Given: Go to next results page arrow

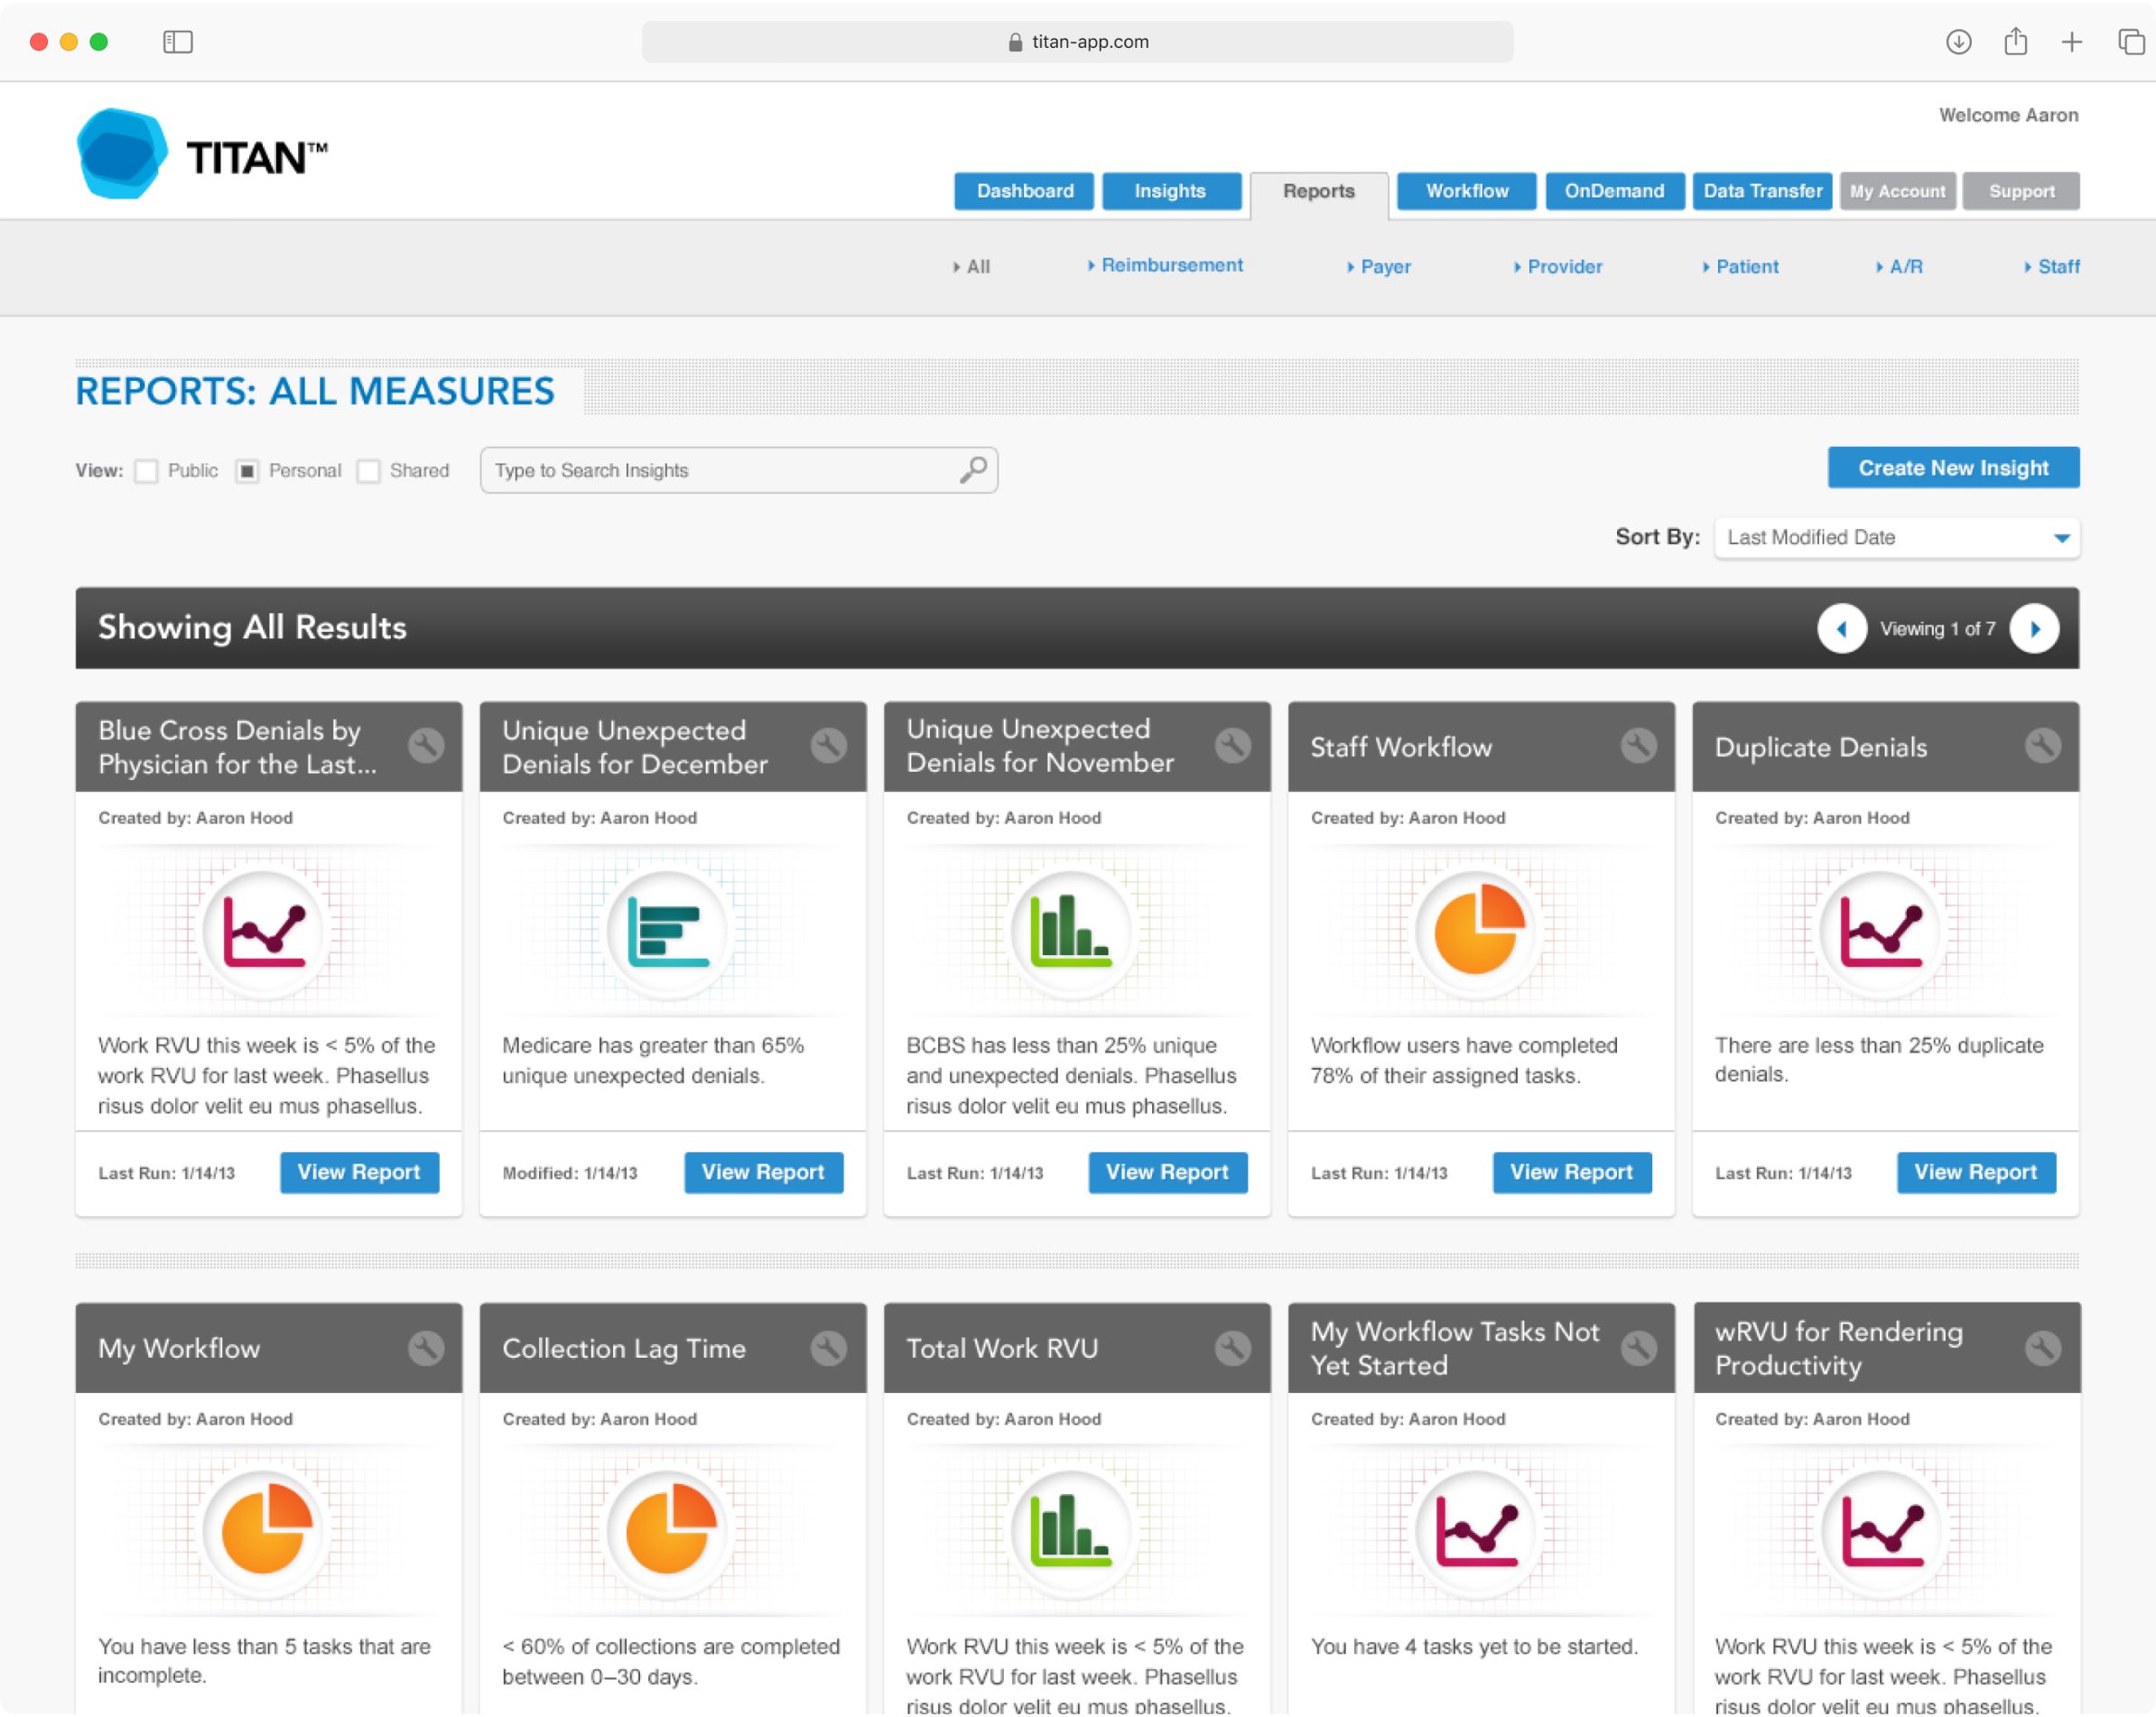Looking at the screenshot, I should coord(2034,628).
